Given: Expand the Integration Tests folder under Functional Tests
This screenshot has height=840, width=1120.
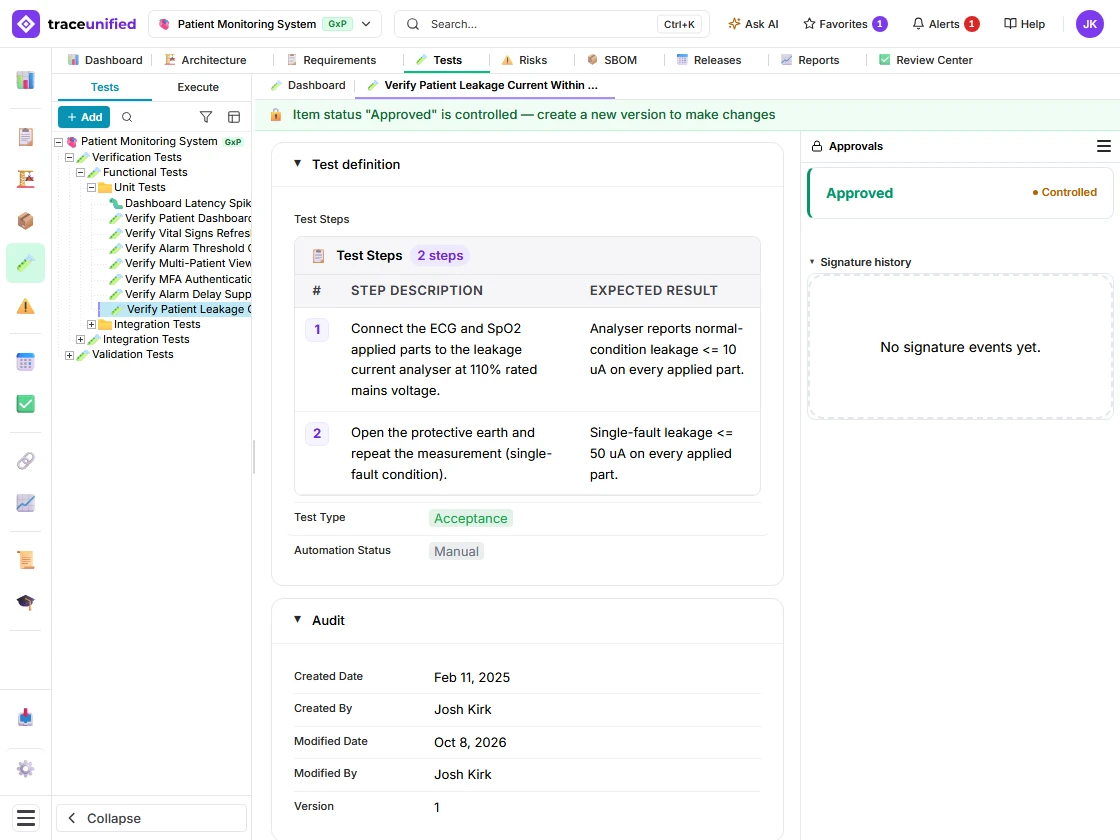Looking at the screenshot, I should point(91,324).
